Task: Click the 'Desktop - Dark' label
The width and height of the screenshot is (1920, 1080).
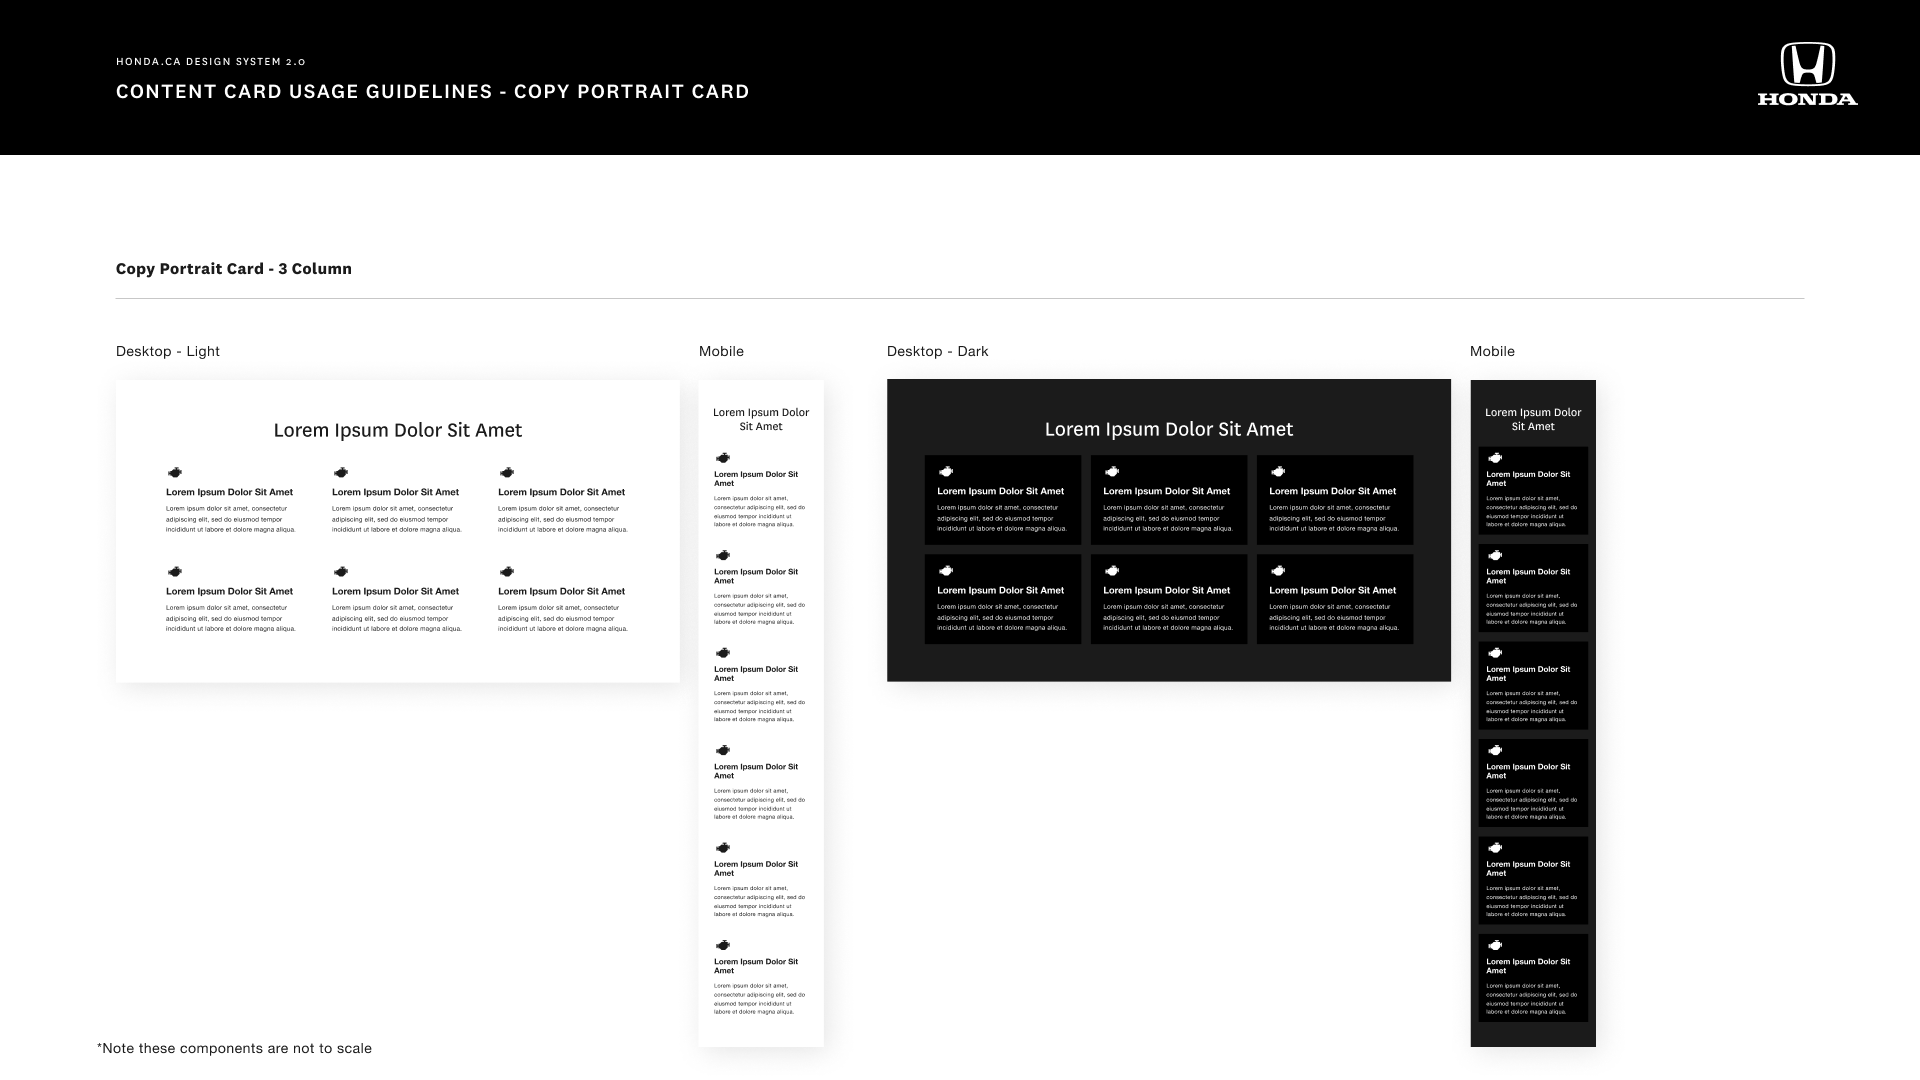Action: pyautogui.click(x=937, y=351)
